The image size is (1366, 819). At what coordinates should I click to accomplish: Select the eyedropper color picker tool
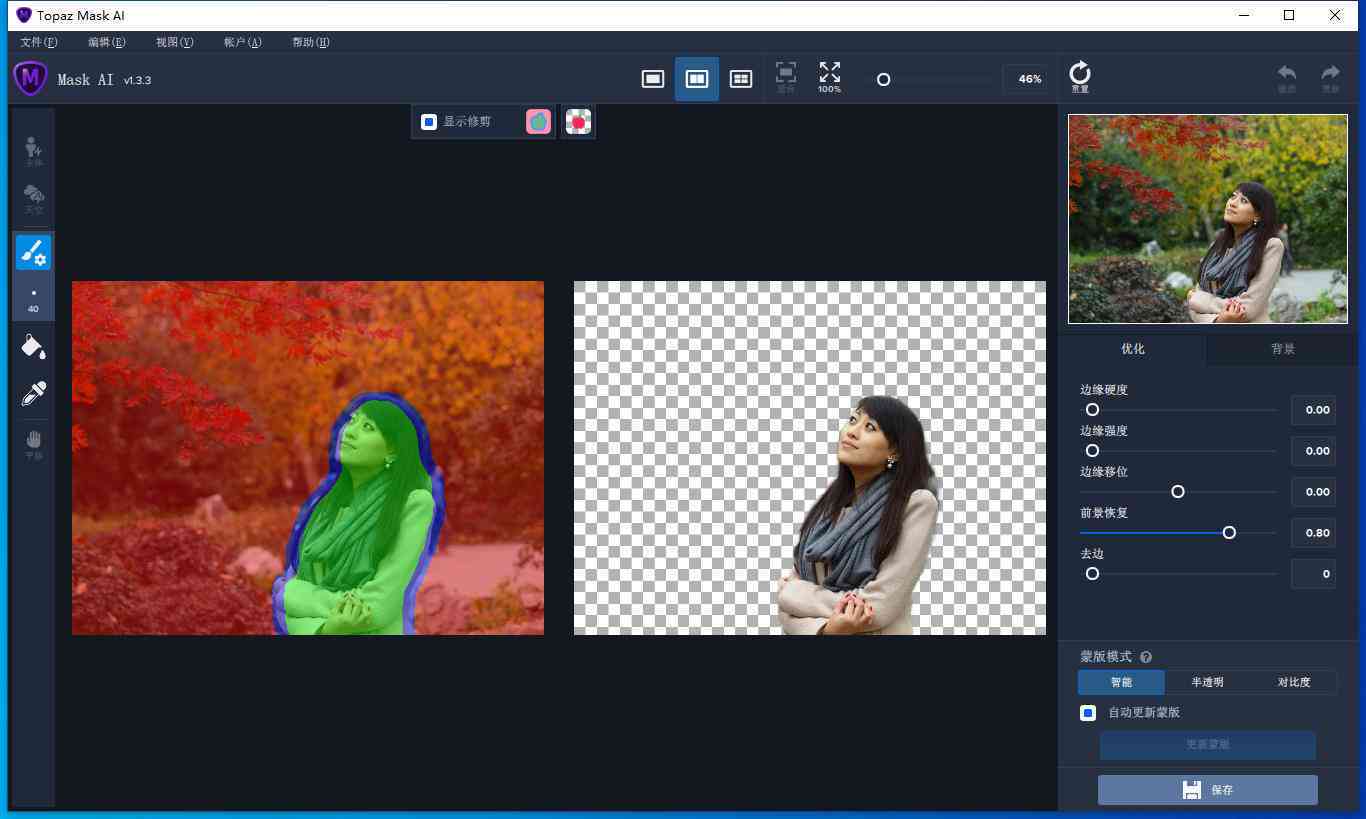[33, 393]
